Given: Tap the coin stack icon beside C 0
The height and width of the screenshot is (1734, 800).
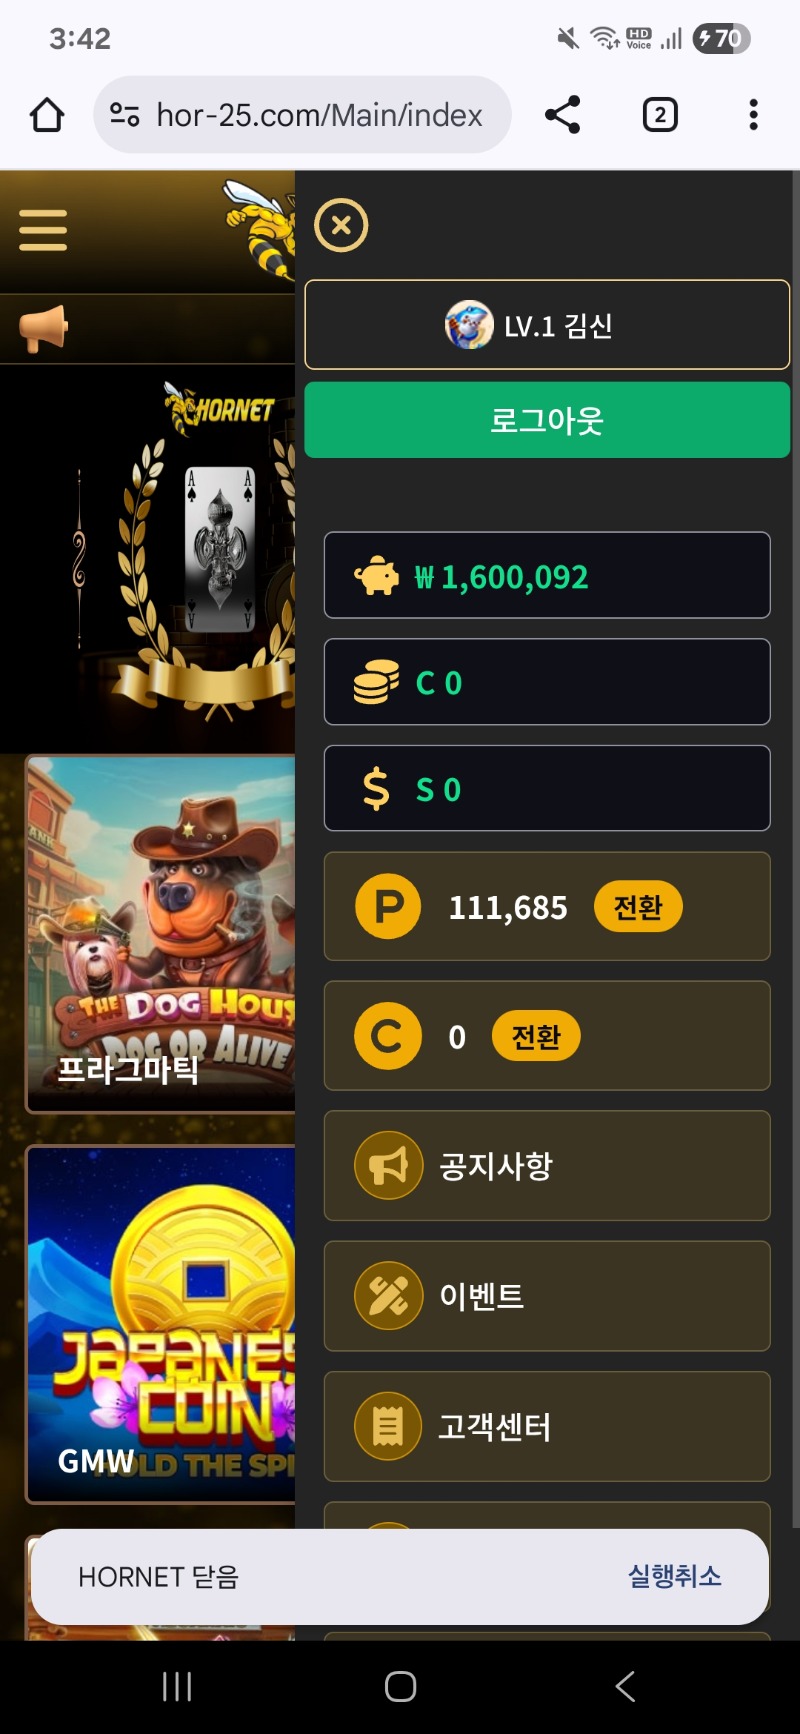Looking at the screenshot, I should click(x=376, y=683).
